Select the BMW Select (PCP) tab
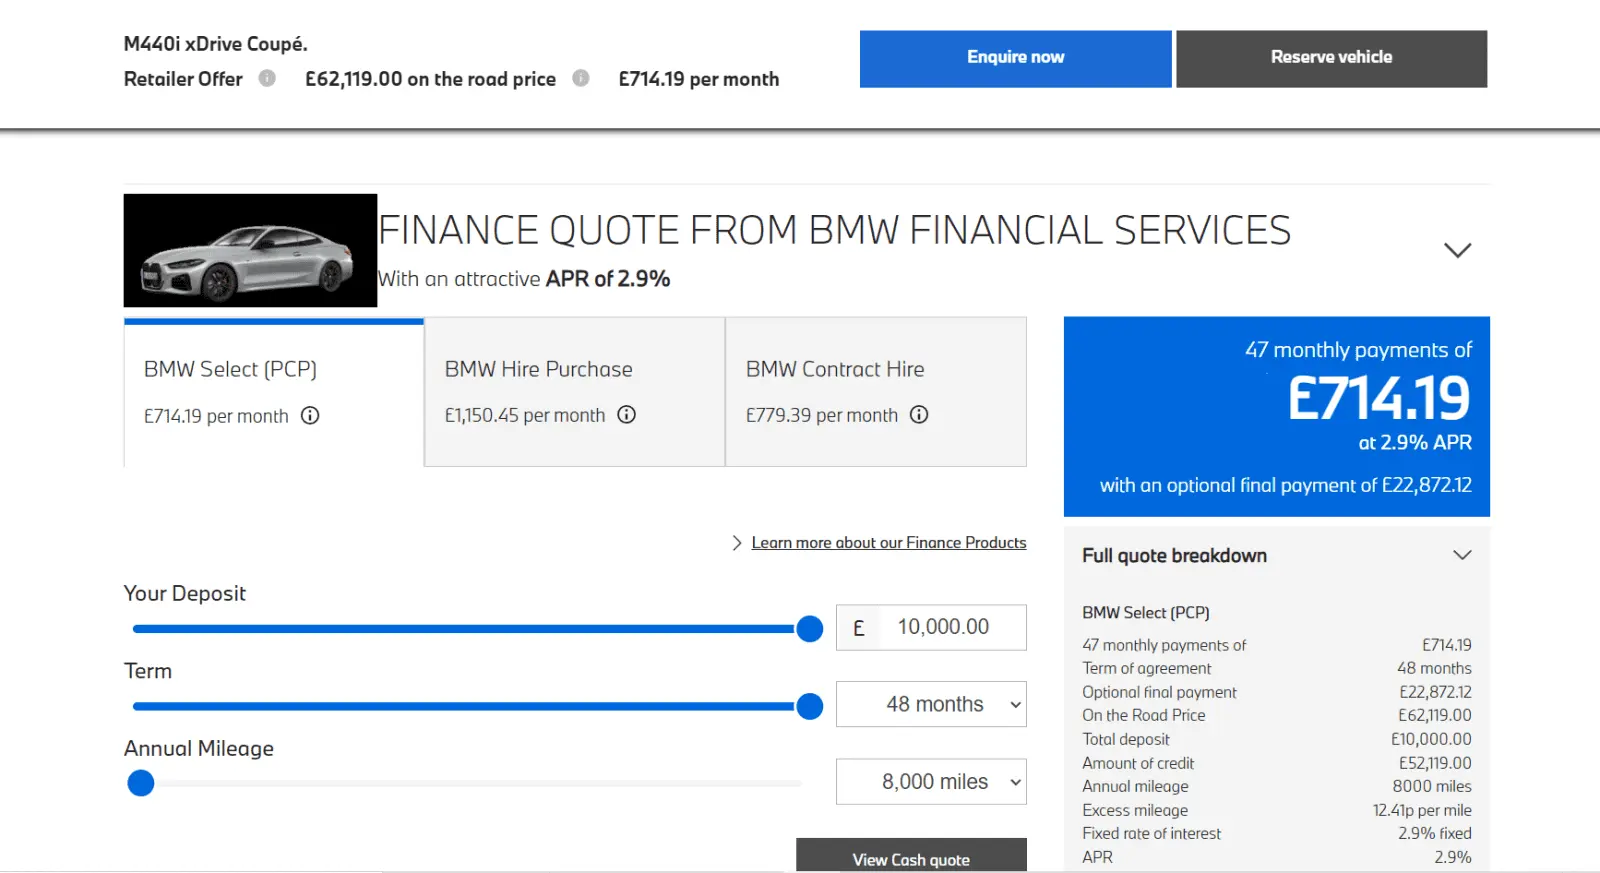The height and width of the screenshot is (873, 1600). (x=274, y=392)
